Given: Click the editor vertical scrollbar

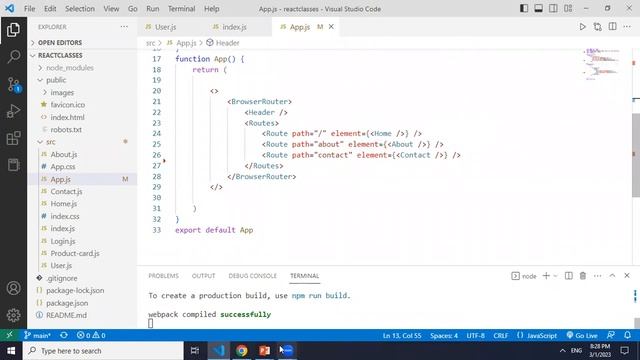Looking at the screenshot, I should tap(636, 155).
